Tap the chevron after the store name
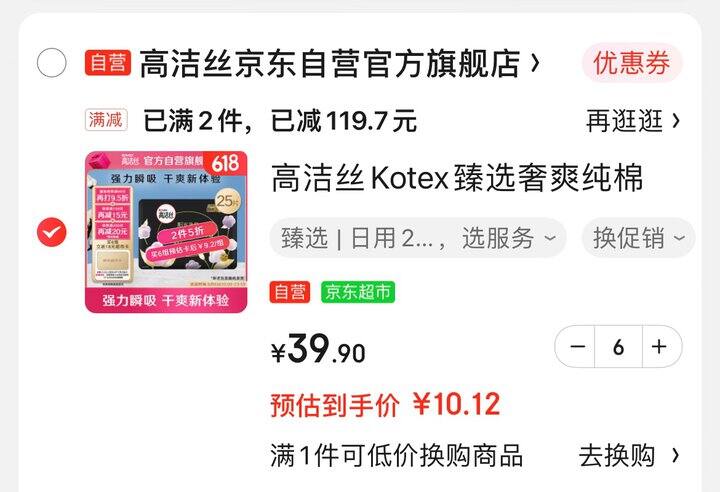 pyautogui.click(x=534, y=63)
